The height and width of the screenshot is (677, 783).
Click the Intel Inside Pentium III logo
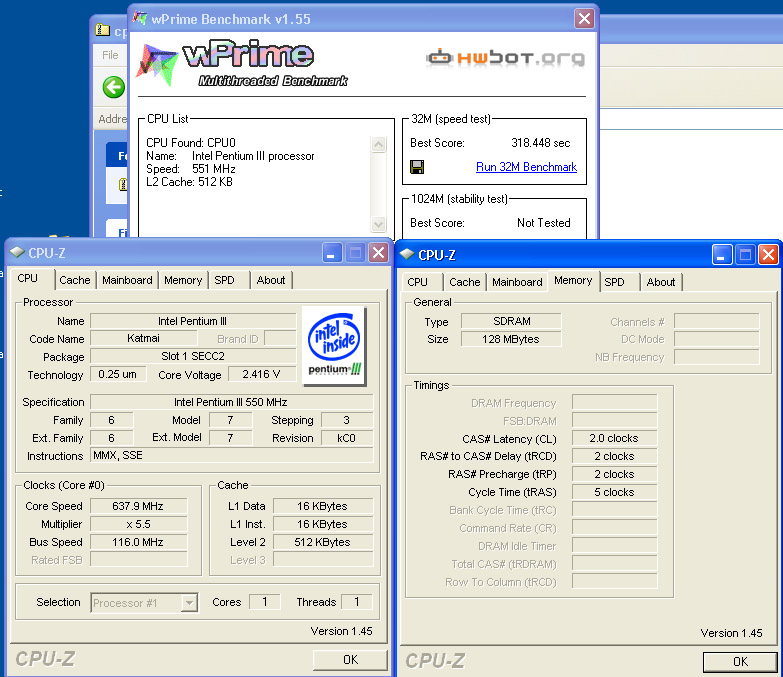click(335, 345)
